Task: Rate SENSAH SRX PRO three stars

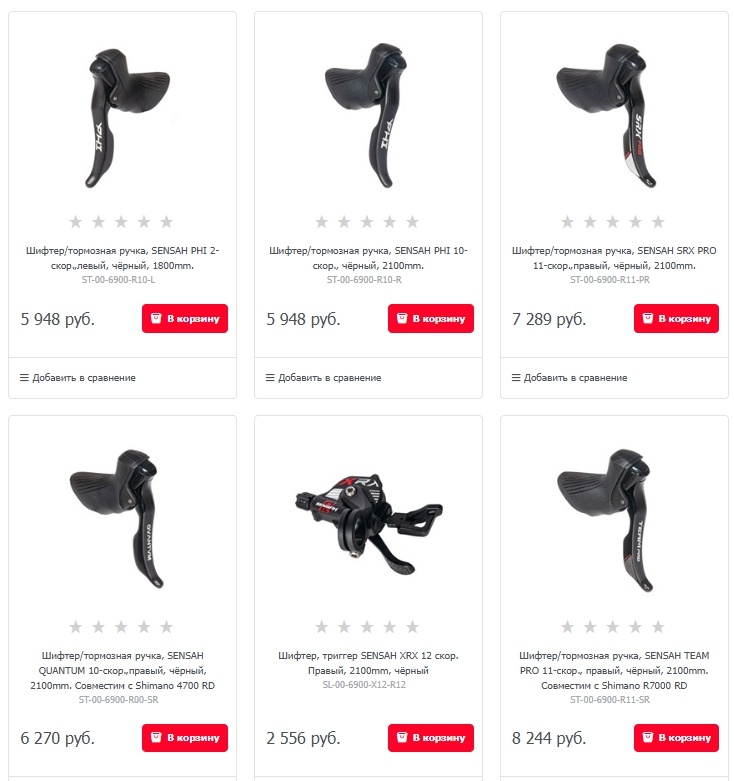Action: point(612,222)
